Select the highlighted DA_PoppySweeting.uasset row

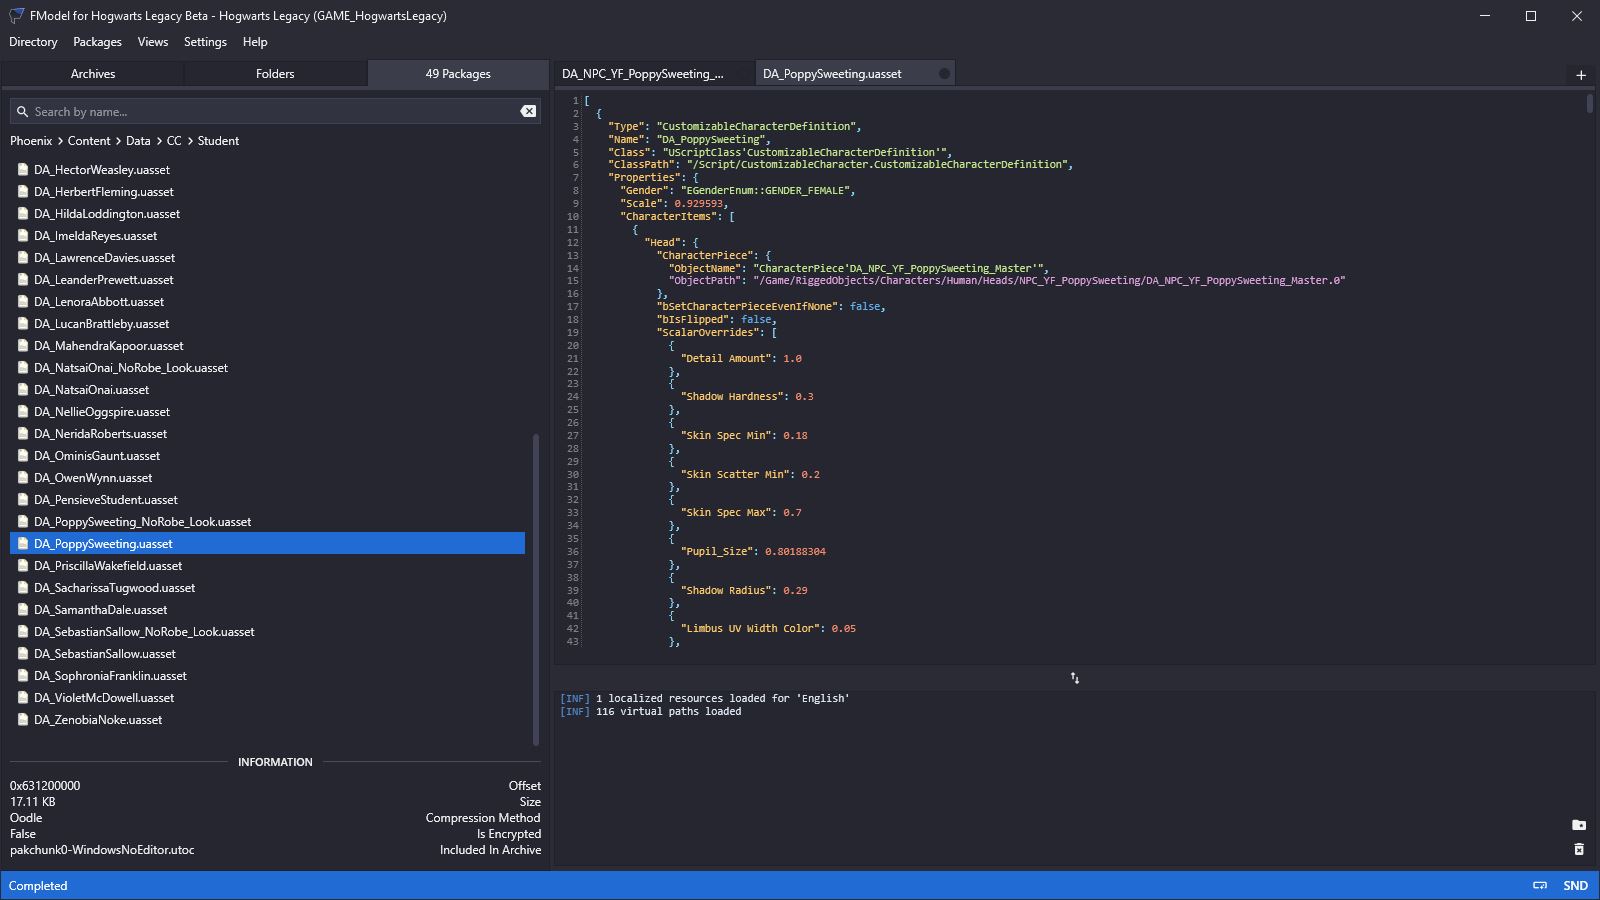point(267,544)
